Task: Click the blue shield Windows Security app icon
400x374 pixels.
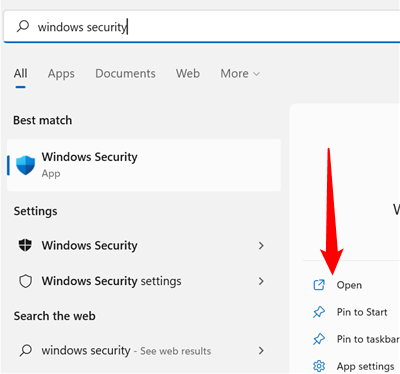Action: [x=25, y=165]
